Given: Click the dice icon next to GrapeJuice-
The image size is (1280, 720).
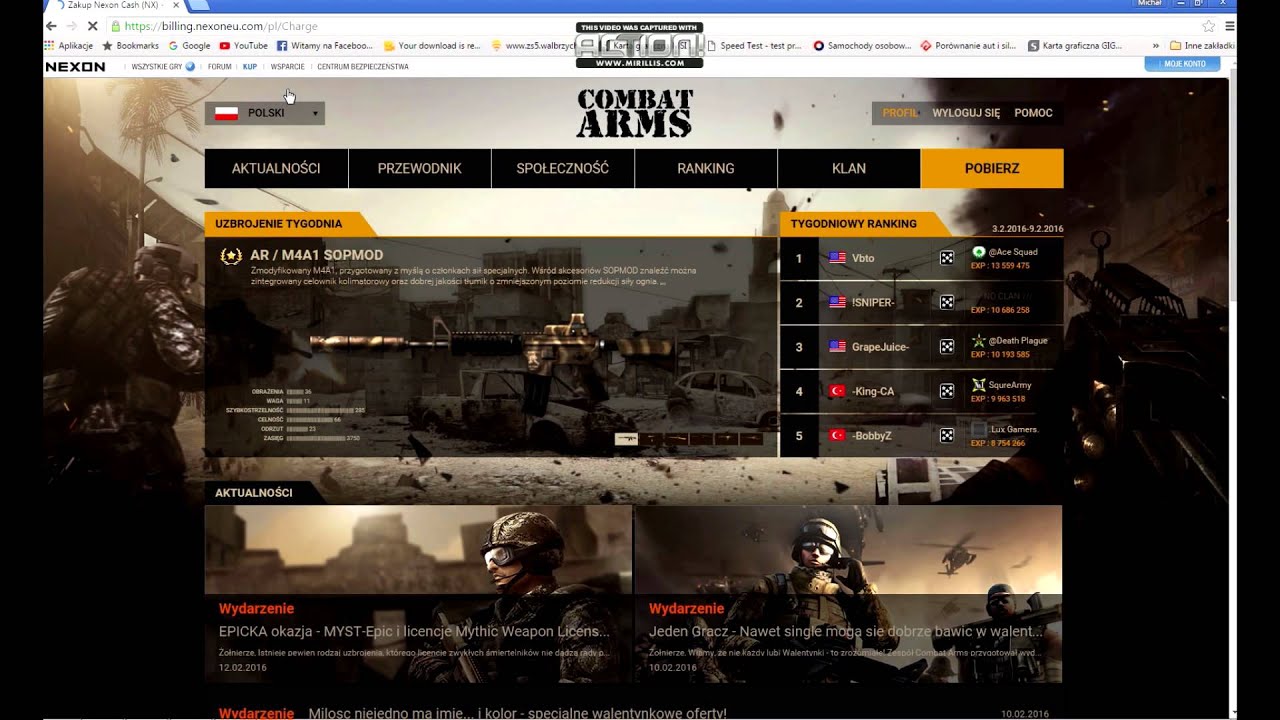Looking at the screenshot, I should pyautogui.click(x=946, y=346).
